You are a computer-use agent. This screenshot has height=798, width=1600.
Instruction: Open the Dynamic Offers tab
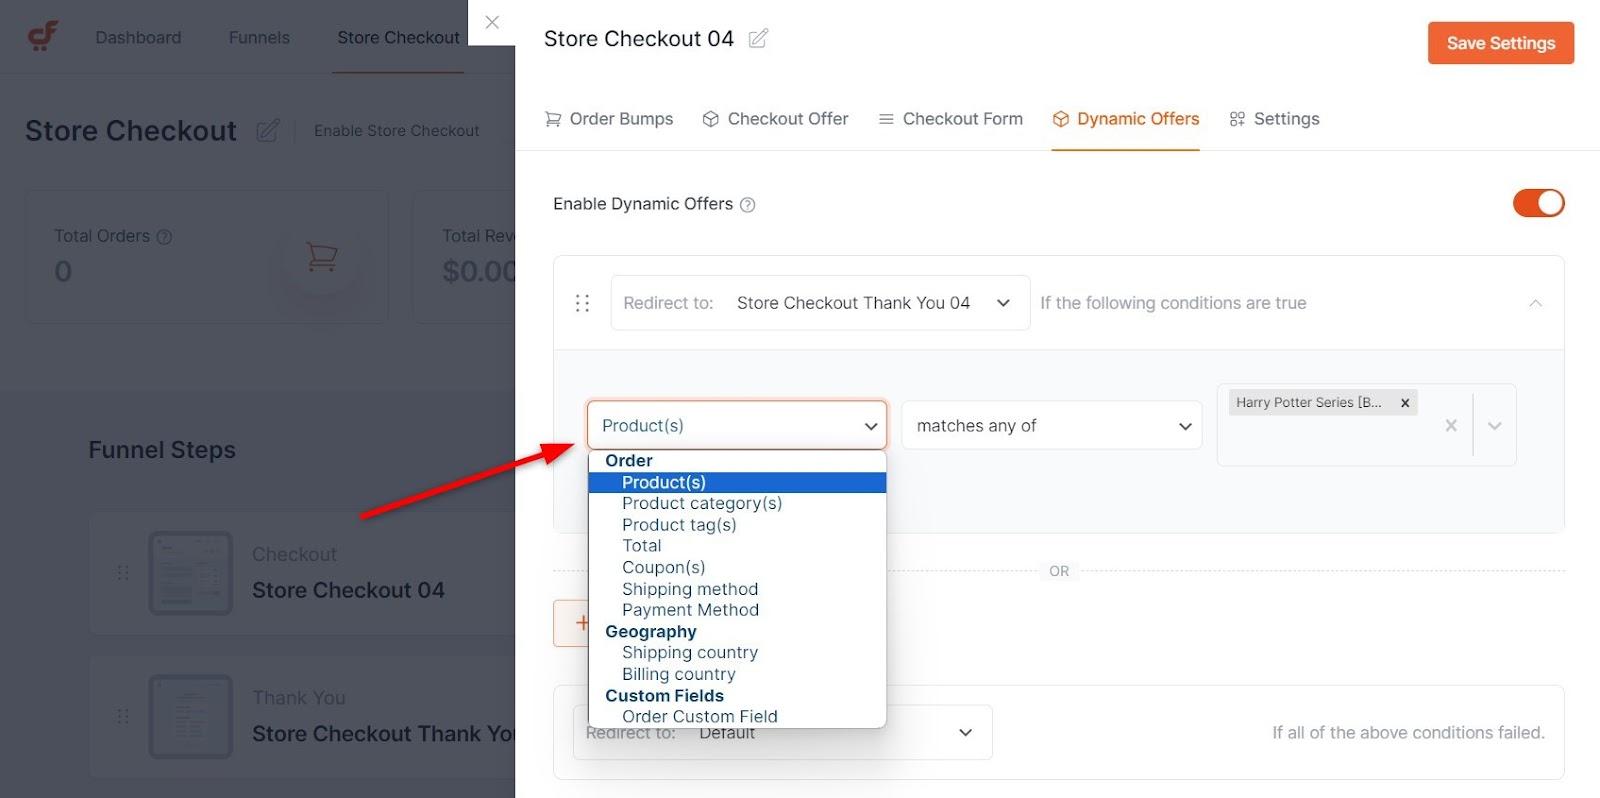1125,119
